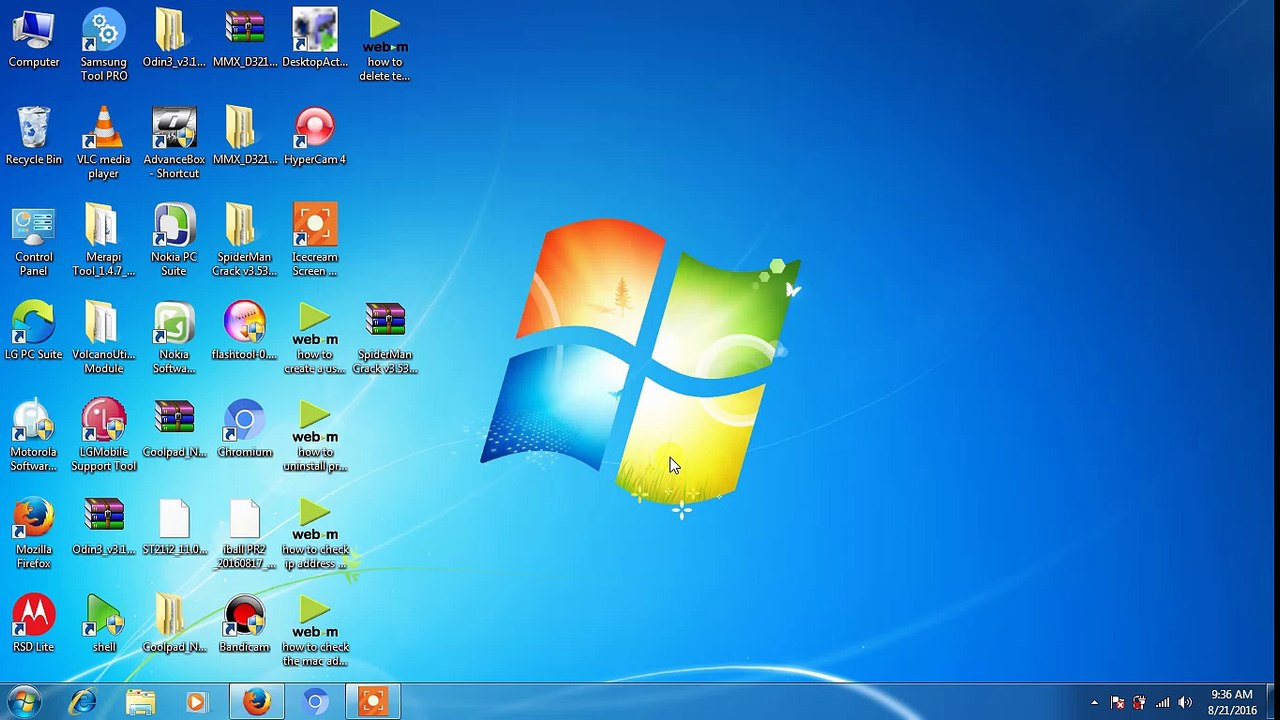The width and height of the screenshot is (1280, 720).
Task: Select the Coolpad_N folder icon
Action: tap(174, 624)
